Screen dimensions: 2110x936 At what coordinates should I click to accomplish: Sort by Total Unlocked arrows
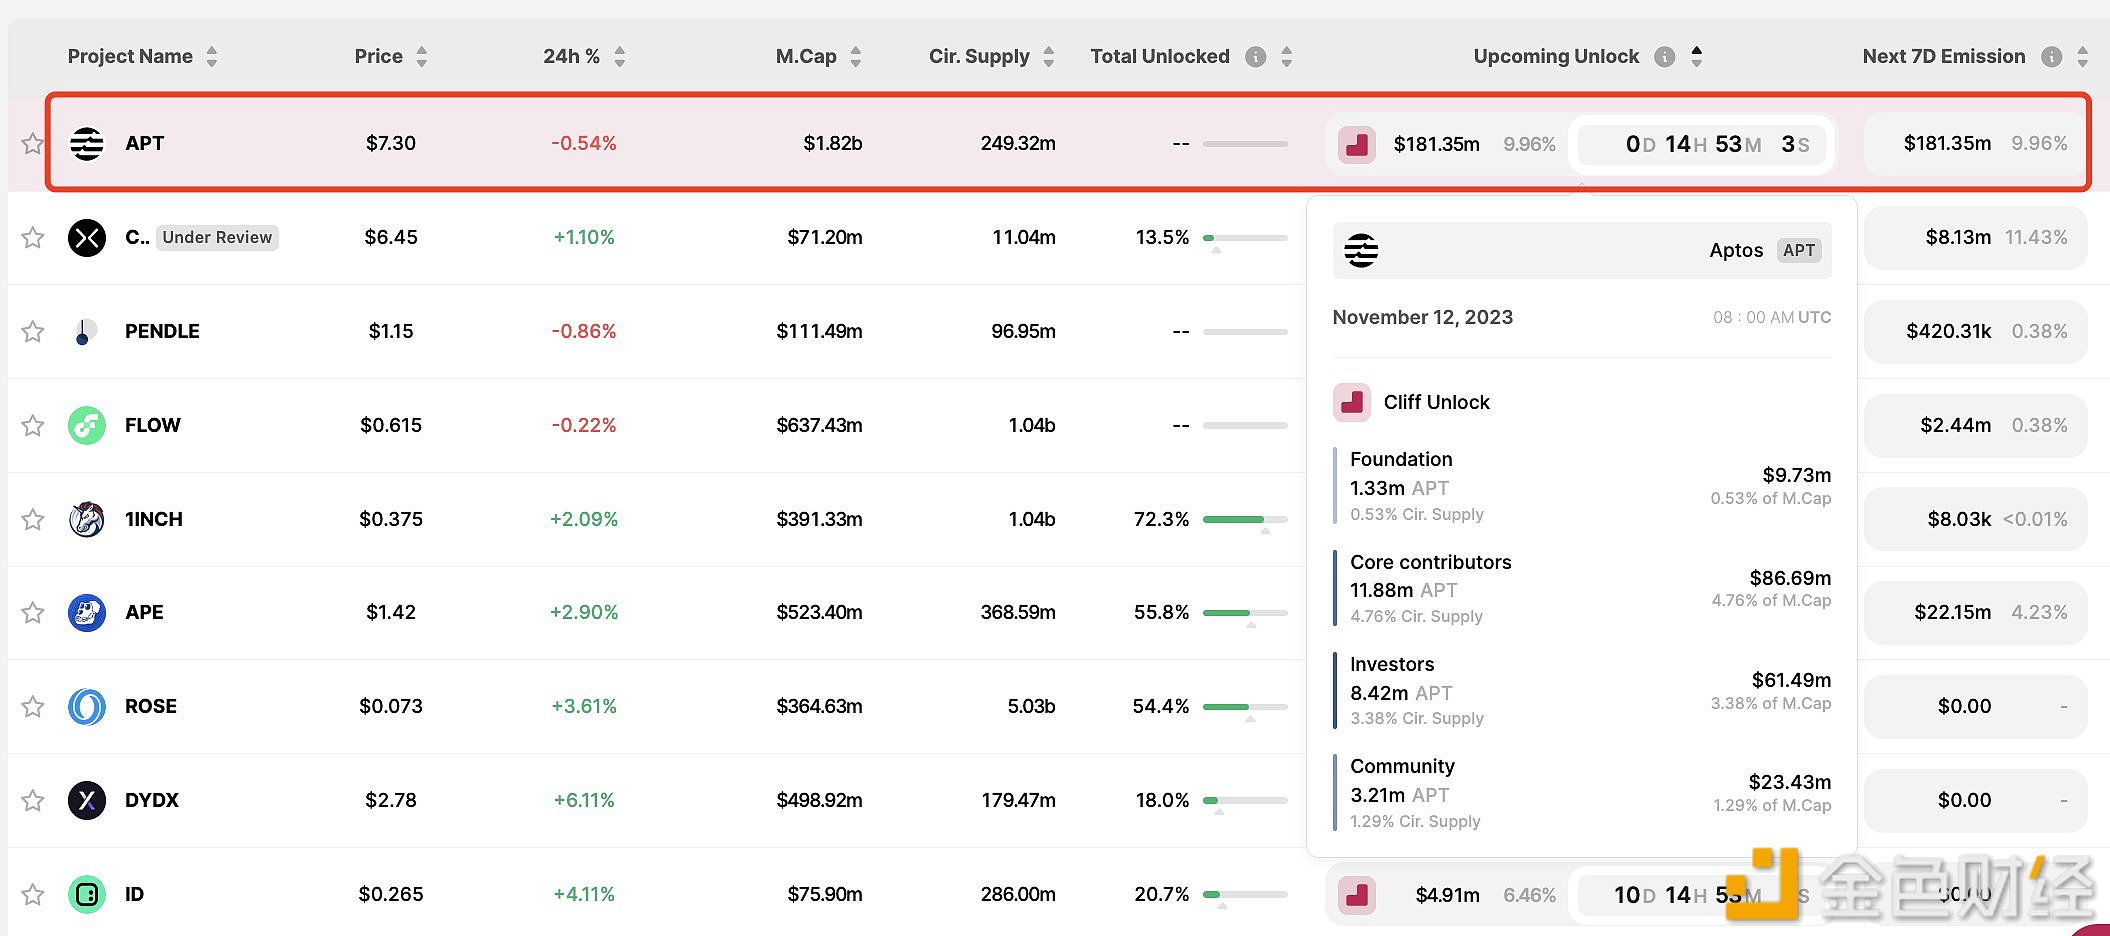(x=1287, y=57)
